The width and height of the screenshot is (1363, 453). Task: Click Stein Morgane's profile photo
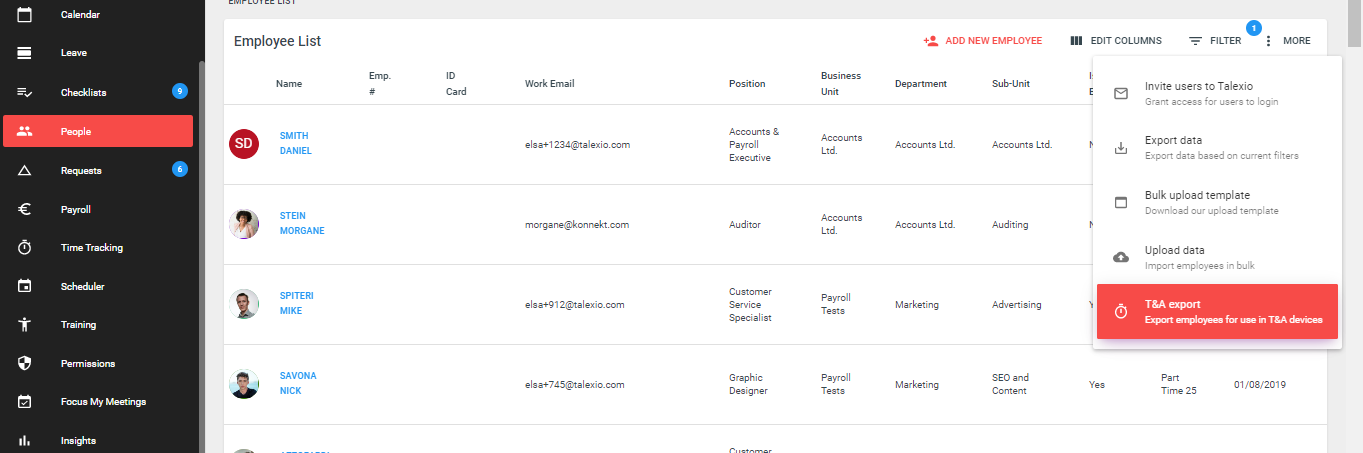(x=244, y=224)
